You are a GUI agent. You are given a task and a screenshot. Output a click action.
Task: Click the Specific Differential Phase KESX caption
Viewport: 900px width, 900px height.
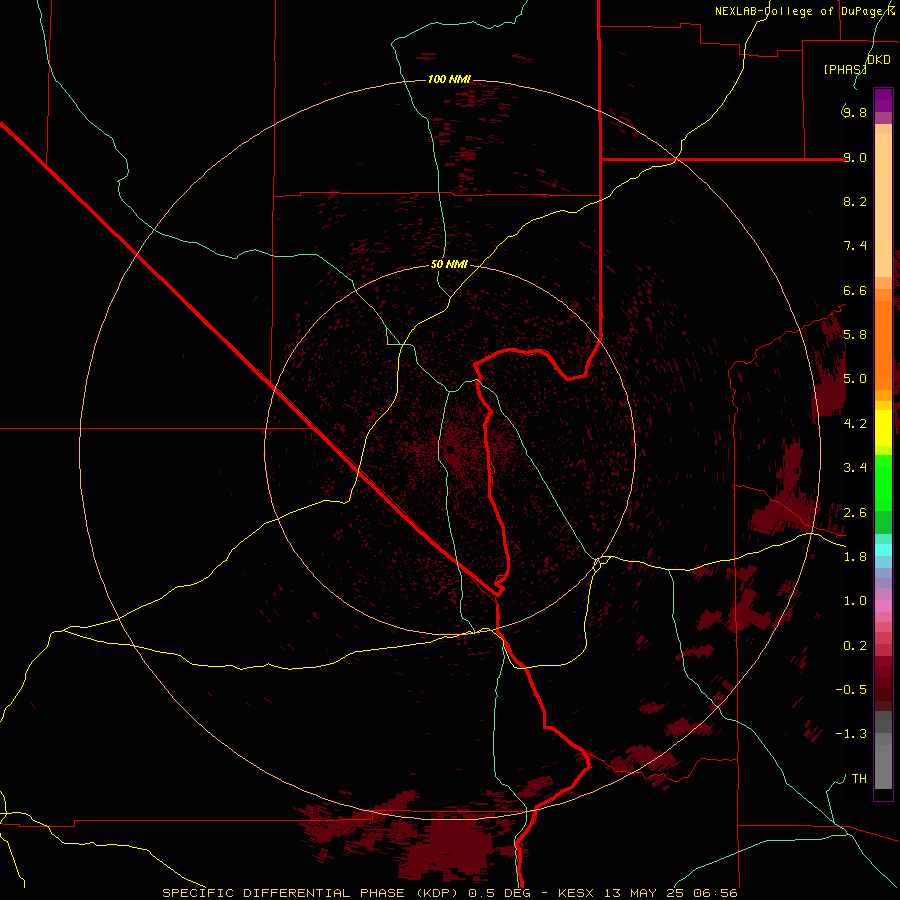[449, 893]
